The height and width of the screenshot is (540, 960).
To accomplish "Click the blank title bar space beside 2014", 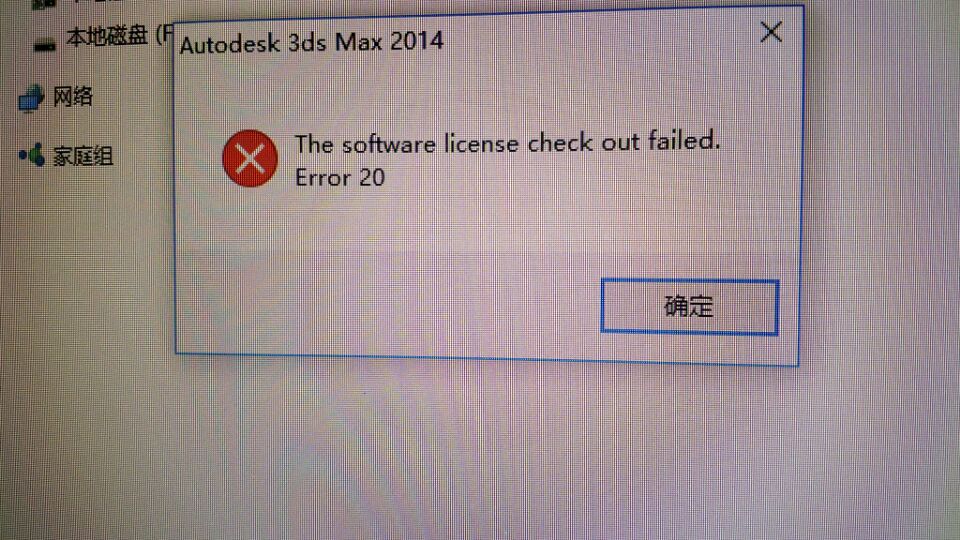I will (600, 40).
